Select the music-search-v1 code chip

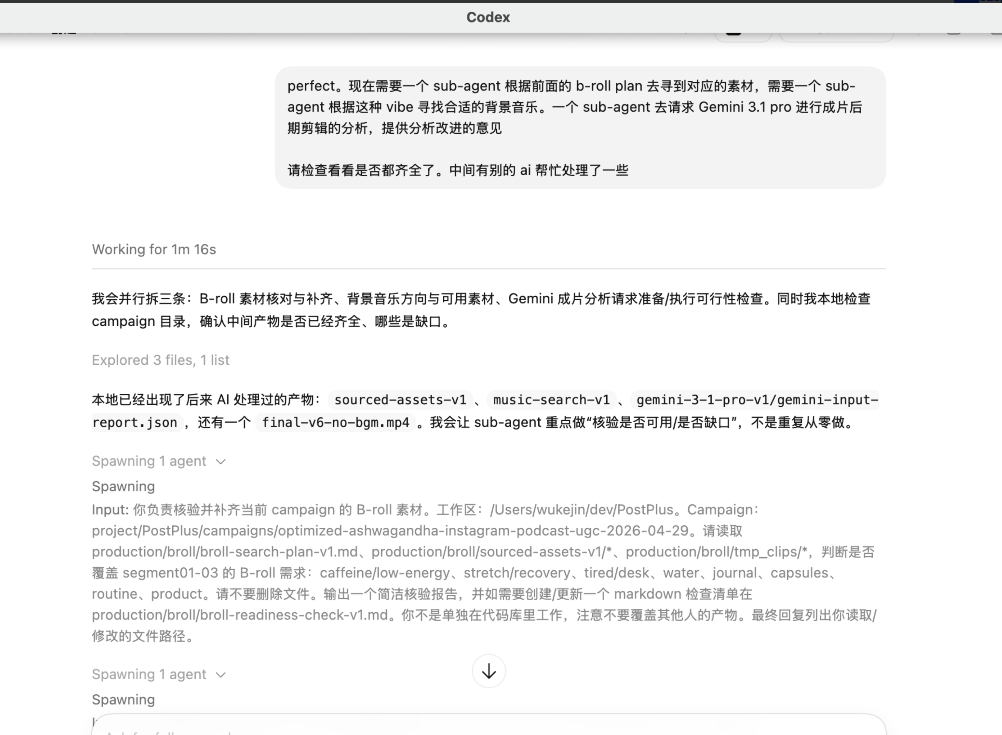coord(551,399)
